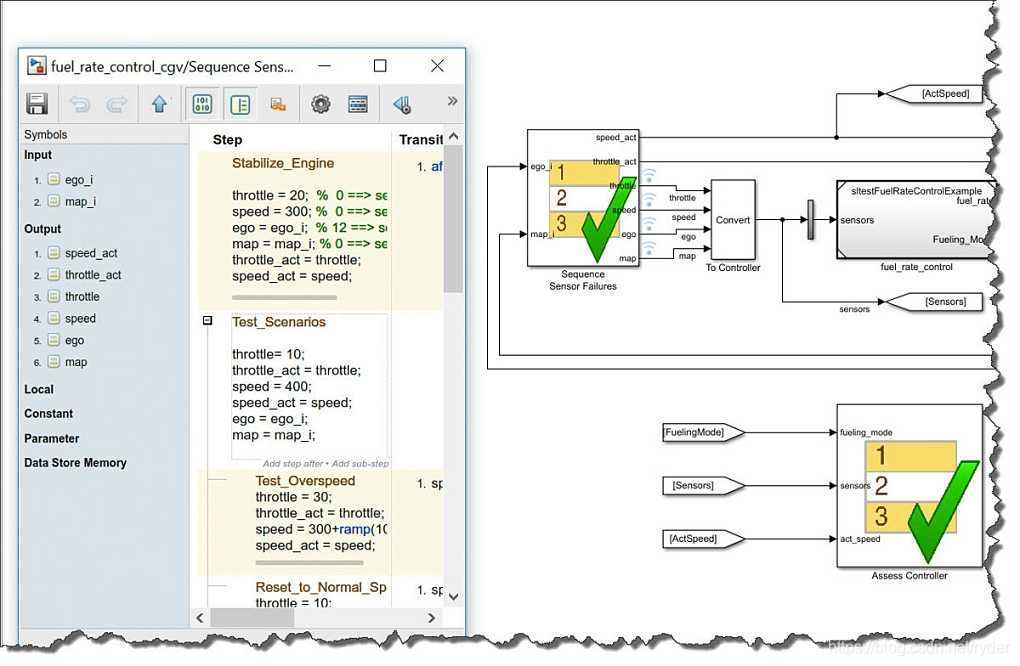Open settings using the gear icon
Image resolution: width=1020 pixels, height=666 pixels.
click(320, 104)
